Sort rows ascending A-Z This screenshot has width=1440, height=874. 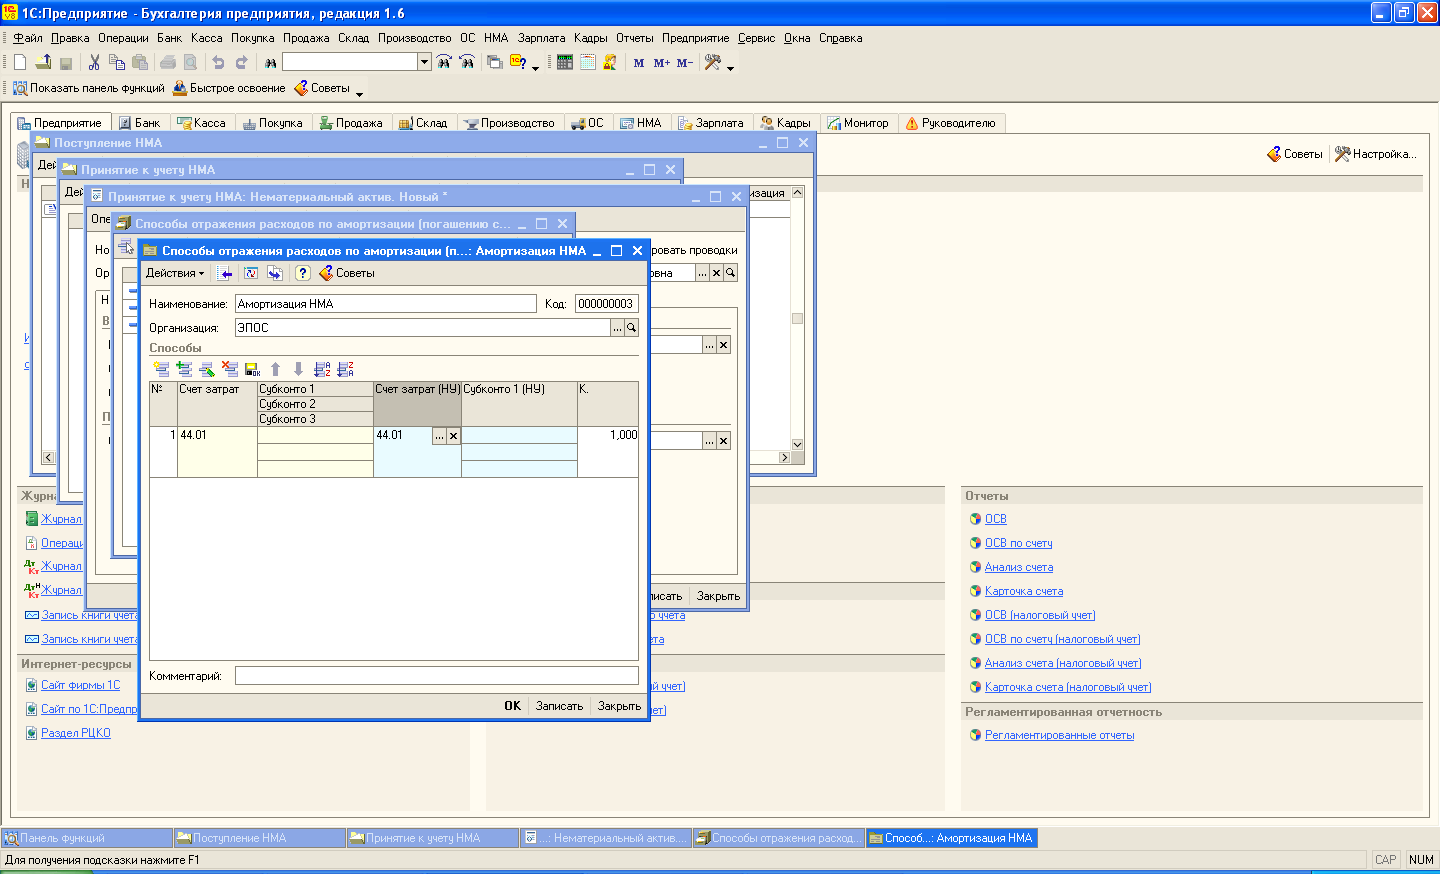click(x=322, y=369)
